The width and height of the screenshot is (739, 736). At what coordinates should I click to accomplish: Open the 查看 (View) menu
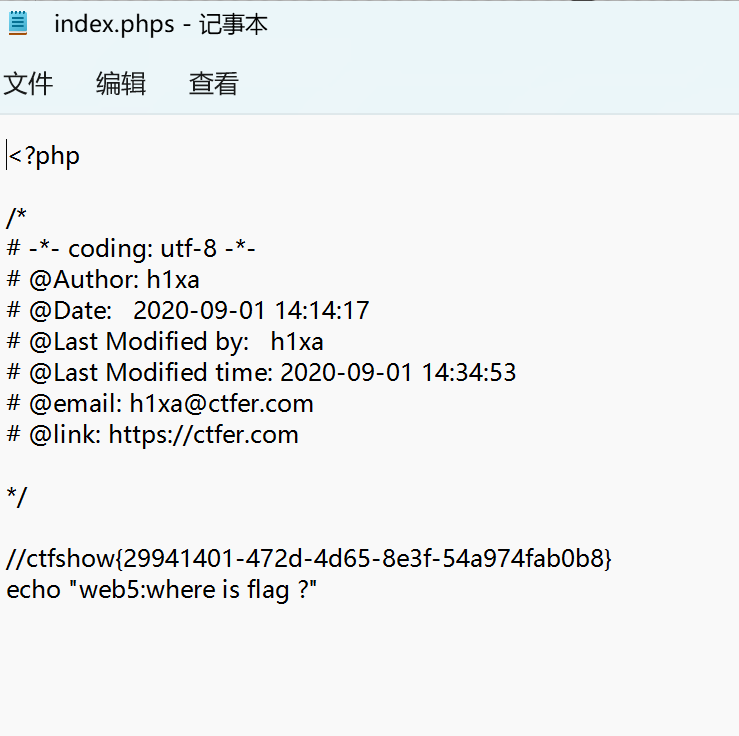[x=213, y=84]
